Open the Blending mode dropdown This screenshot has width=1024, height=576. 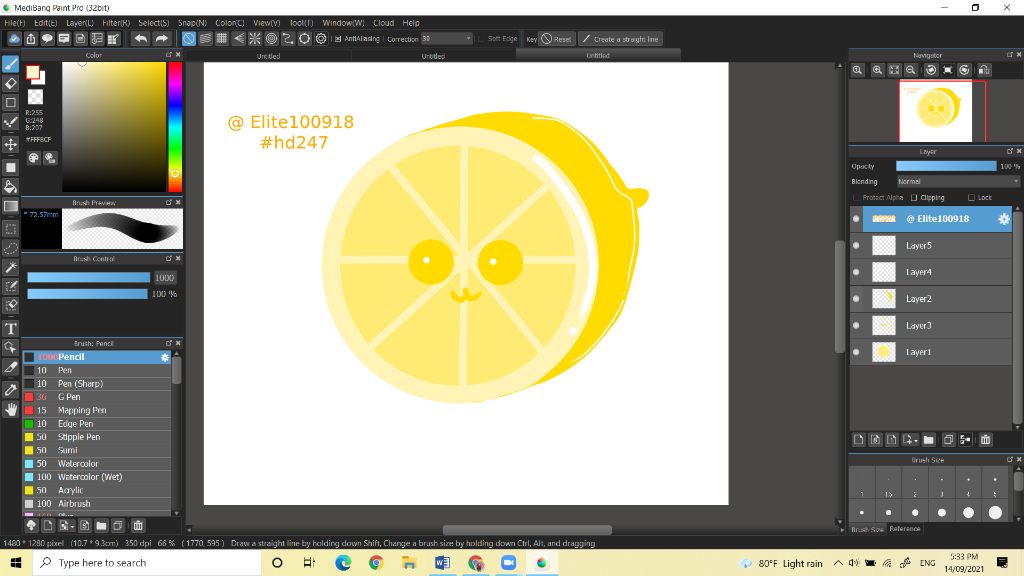(x=957, y=182)
